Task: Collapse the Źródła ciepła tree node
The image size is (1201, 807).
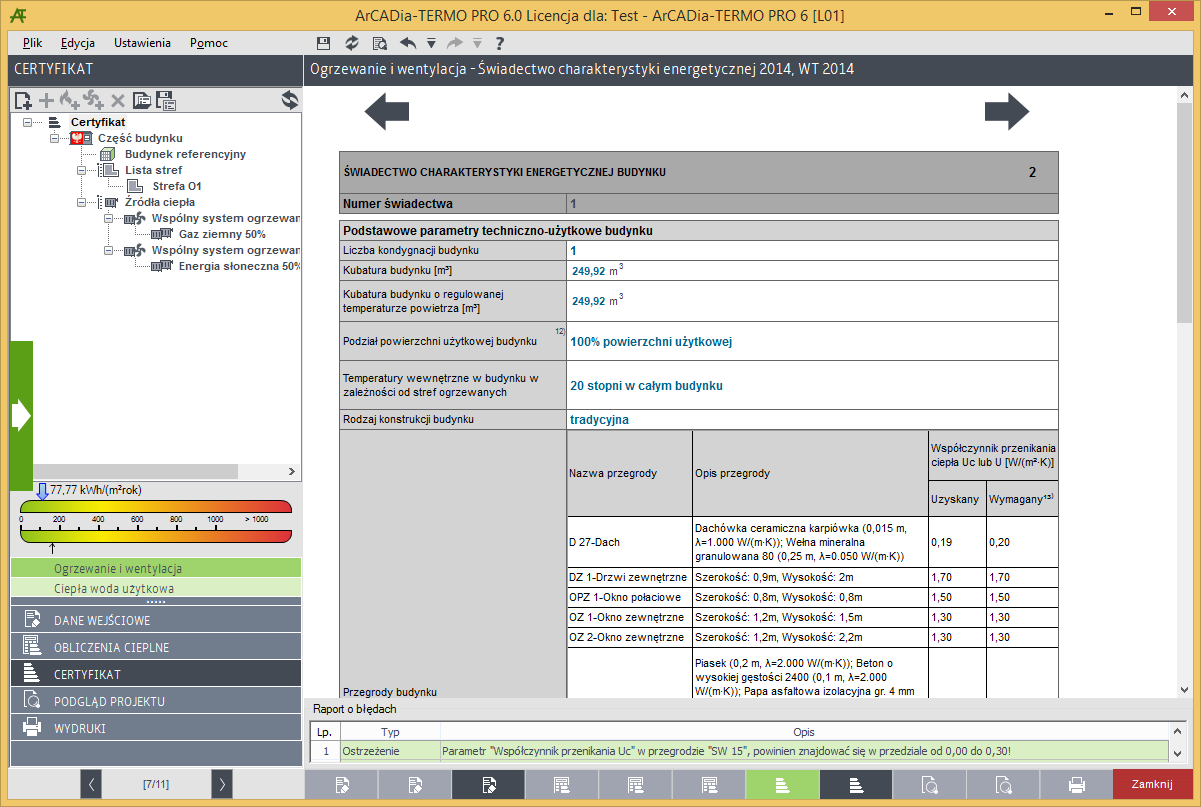Action: coord(82,202)
